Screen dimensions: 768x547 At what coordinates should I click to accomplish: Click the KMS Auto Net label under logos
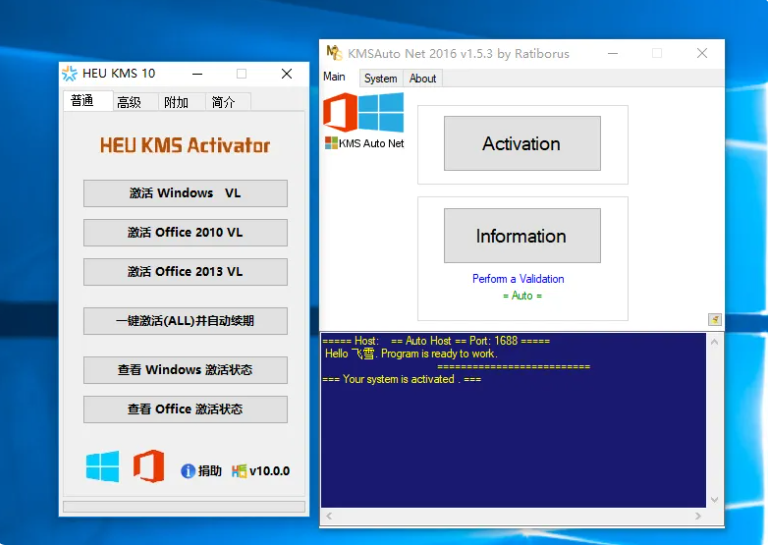click(x=371, y=143)
